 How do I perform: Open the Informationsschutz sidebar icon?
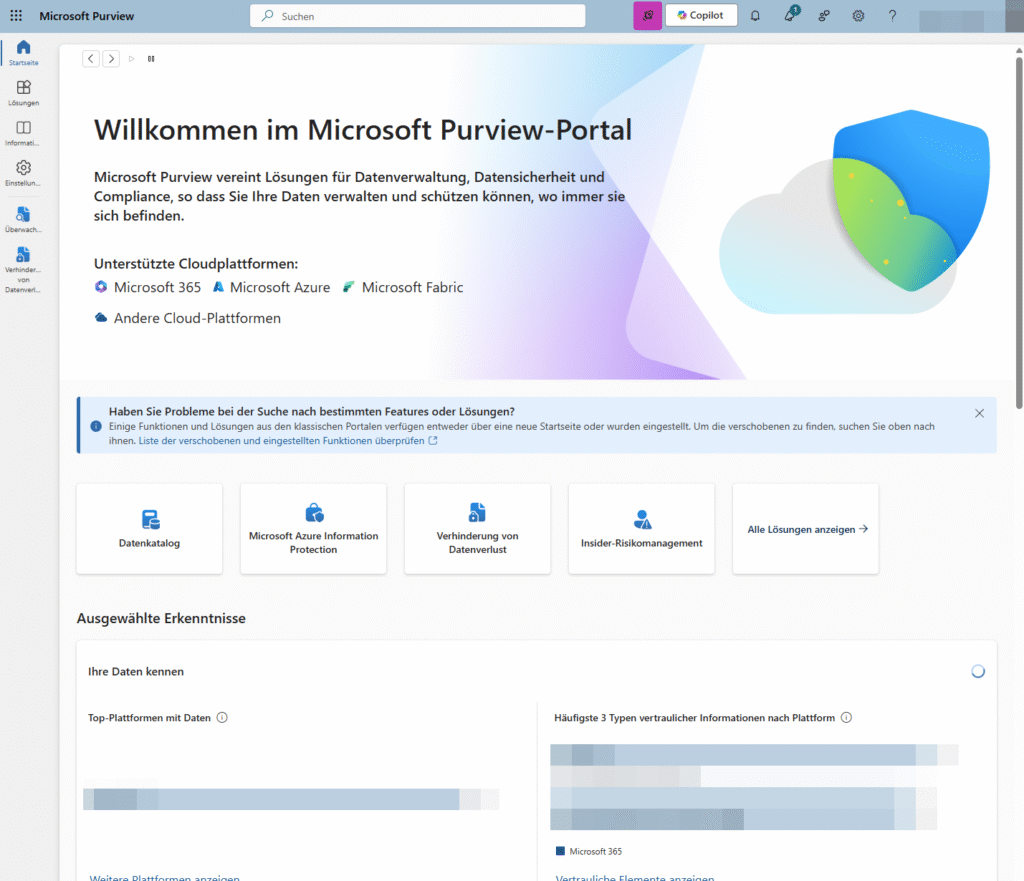coord(21,133)
